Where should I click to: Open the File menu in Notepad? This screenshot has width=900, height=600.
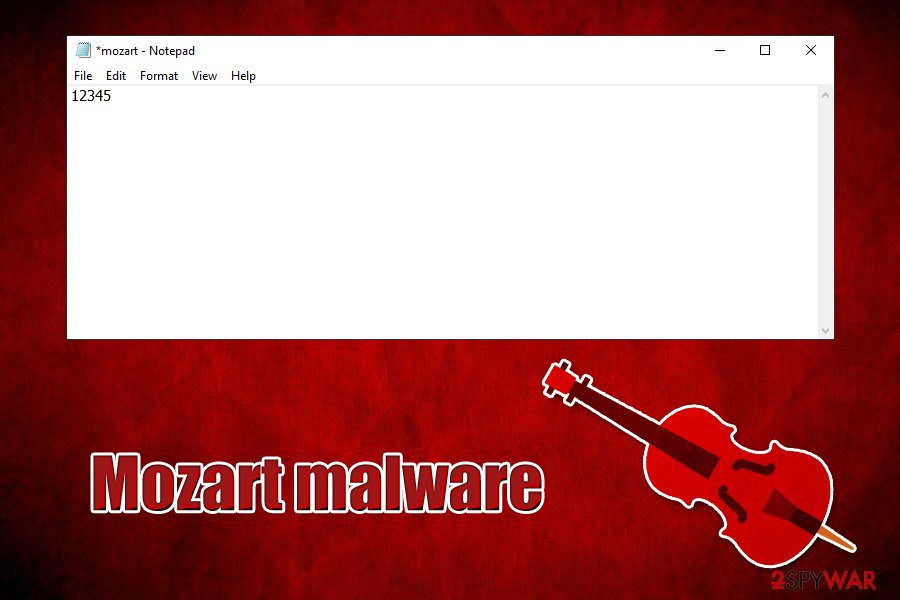click(x=83, y=76)
